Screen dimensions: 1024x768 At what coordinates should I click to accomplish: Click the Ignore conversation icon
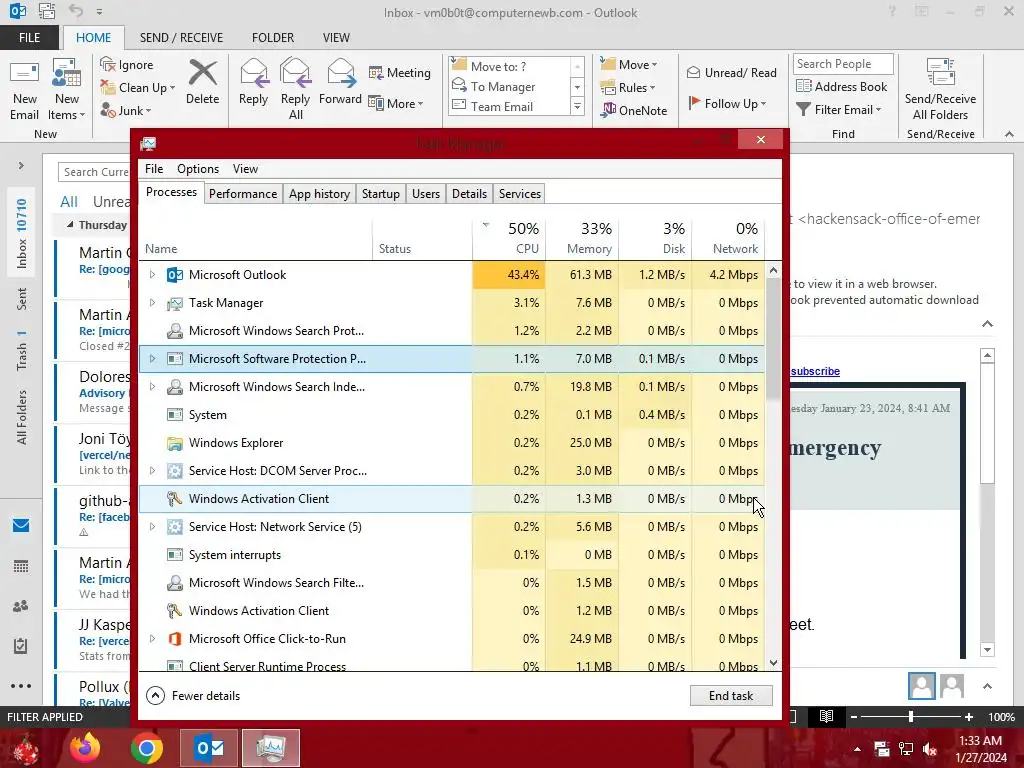(108, 64)
